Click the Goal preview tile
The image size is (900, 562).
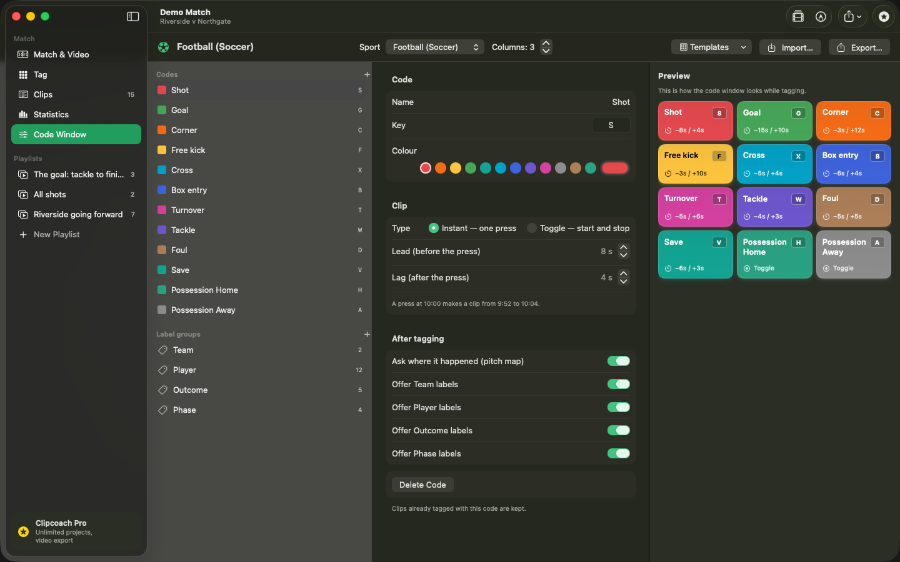[x=774, y=121]
